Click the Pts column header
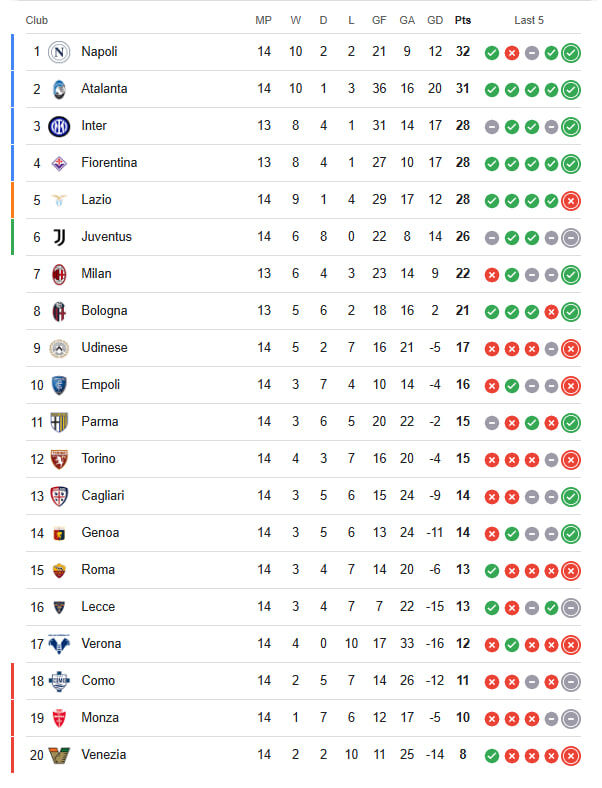This screenshot has width=602, height=788. pos(463,20)
